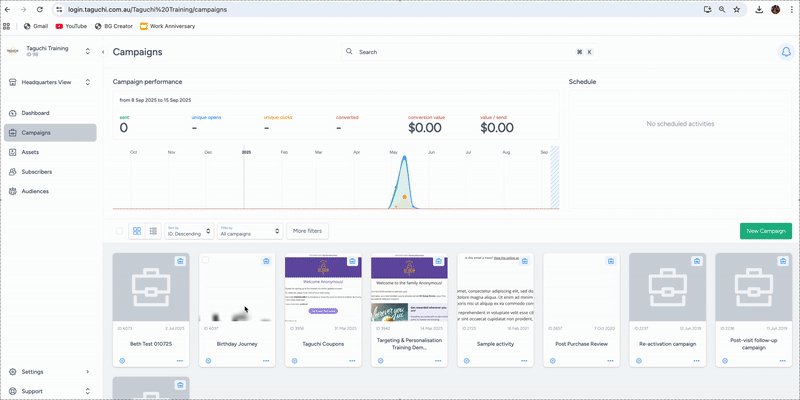This screenshot has width=800, height=400.
Task: Open the Filter by All campaigns dropdown
Action: [x=250, y=231]
